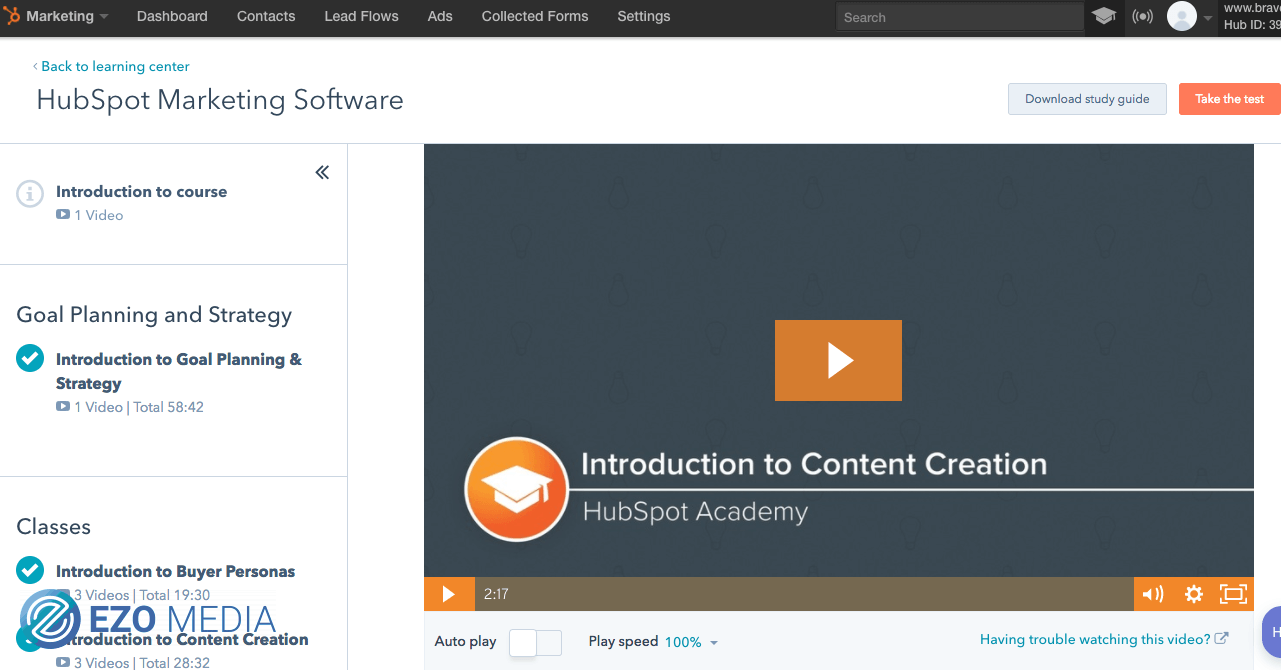Click the HubSpot Marketing Software page title
The width and height of the screenshot is (1281, 670).
[x=220, y=100]
